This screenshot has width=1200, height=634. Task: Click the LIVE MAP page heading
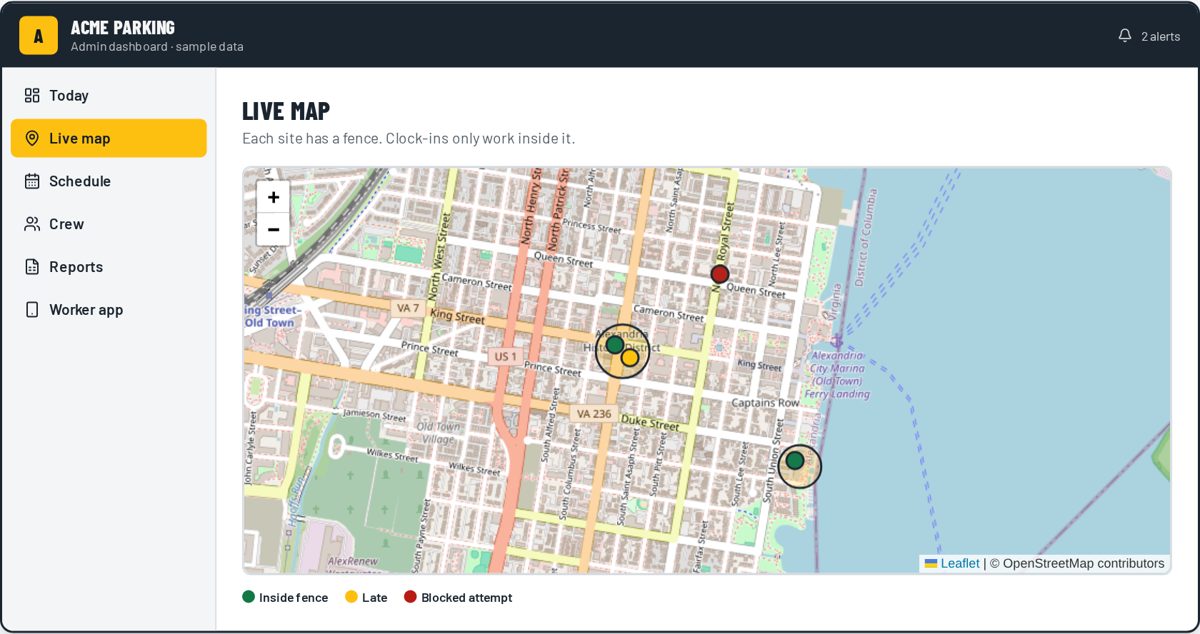pyautogui.click(x=286, y=111)
